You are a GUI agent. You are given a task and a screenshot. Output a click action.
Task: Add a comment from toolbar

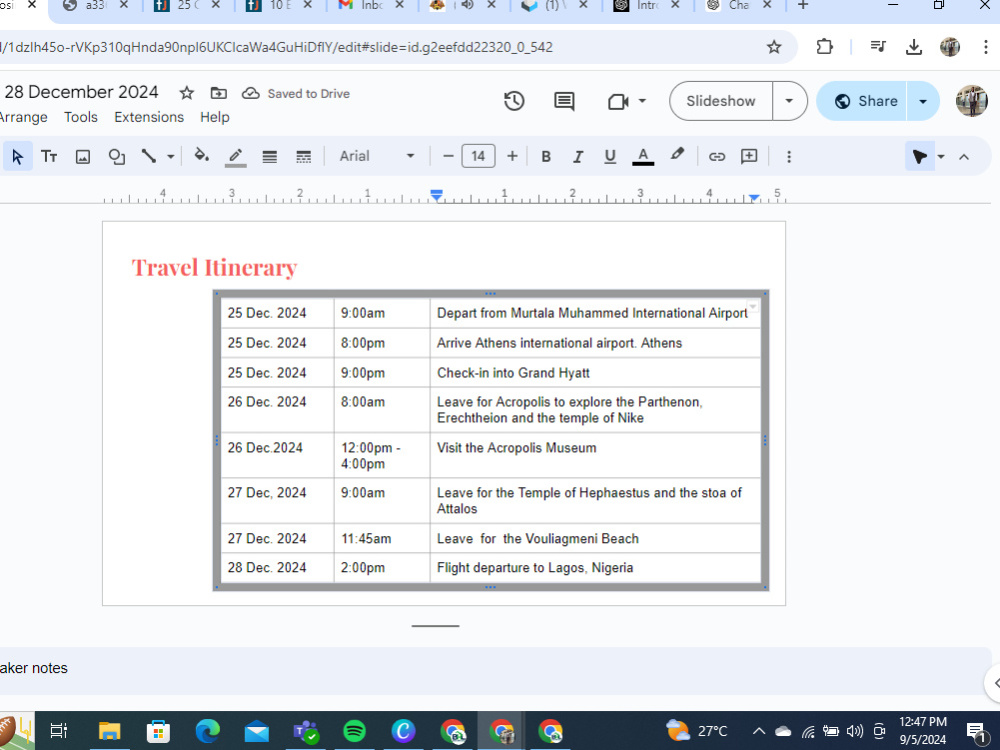(749, 156)
